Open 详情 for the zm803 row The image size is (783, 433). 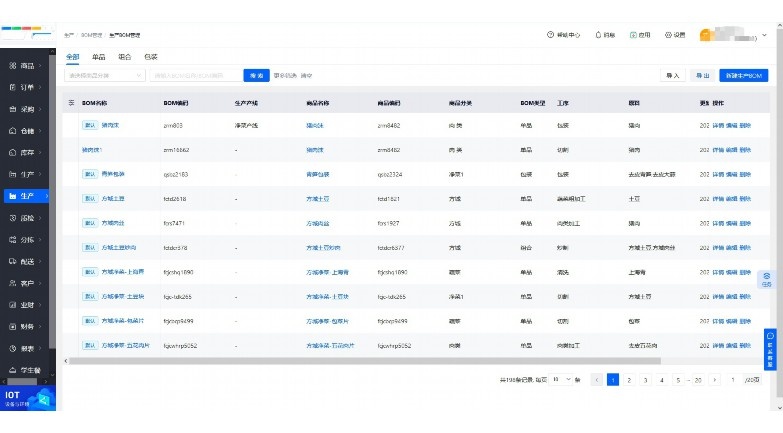[x=718, y=125]
